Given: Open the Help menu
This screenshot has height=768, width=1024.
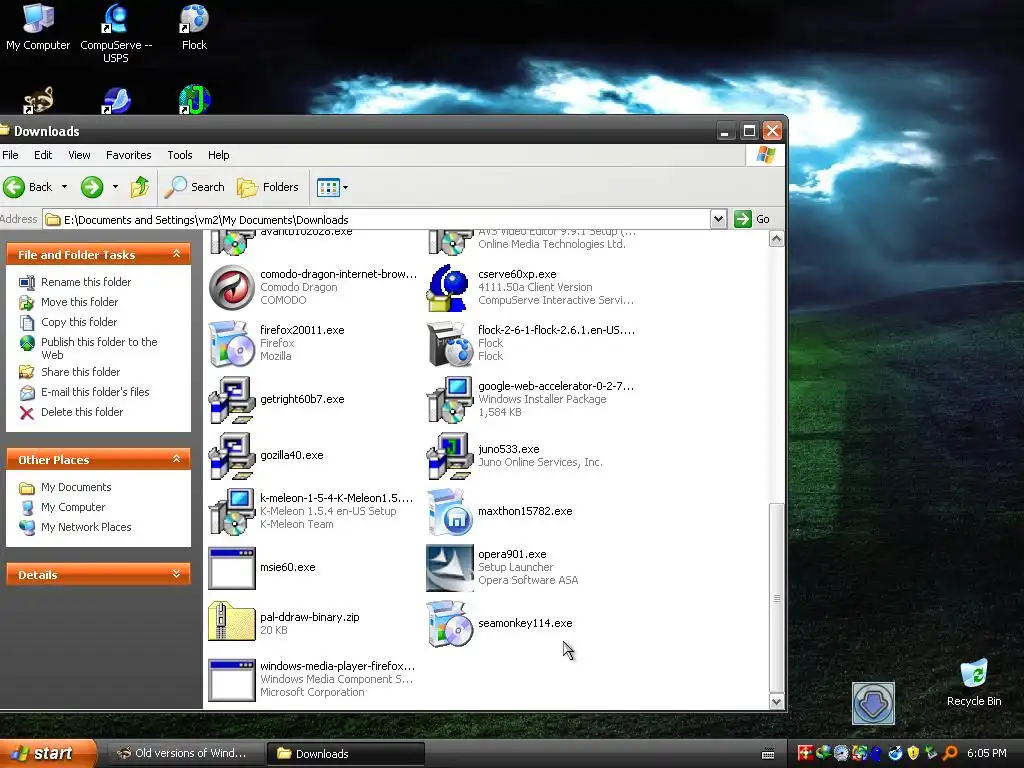Looking at the screenshot, I should [219, 155].
